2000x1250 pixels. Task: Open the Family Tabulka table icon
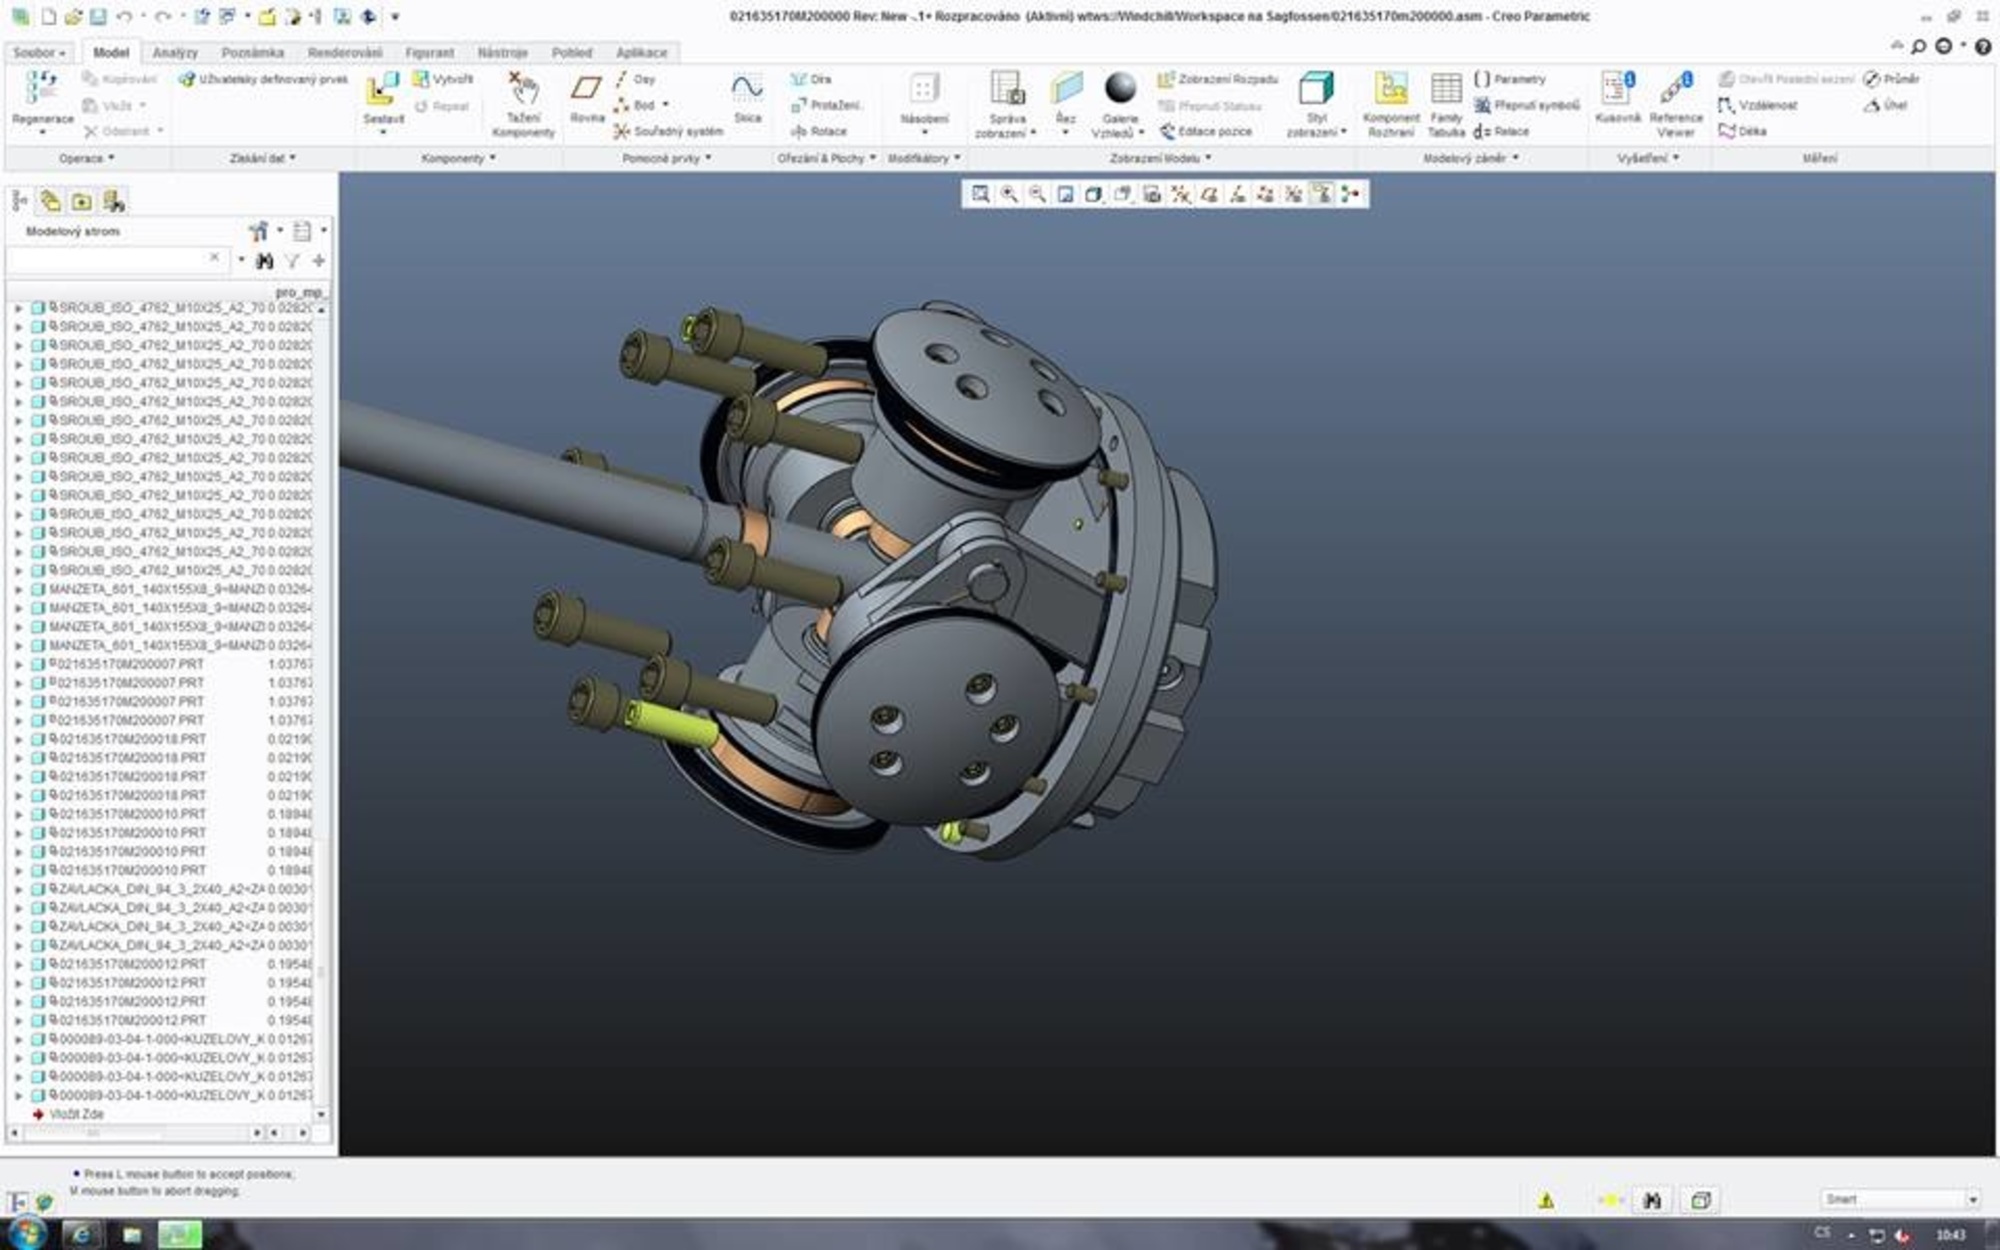click(x=1446, y=89)
